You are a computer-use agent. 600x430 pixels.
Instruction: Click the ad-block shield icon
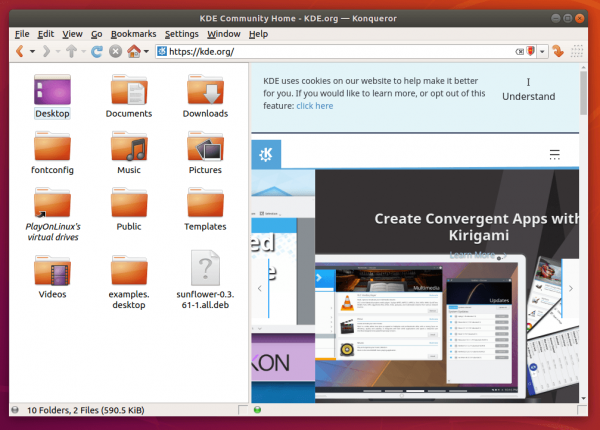530,51
